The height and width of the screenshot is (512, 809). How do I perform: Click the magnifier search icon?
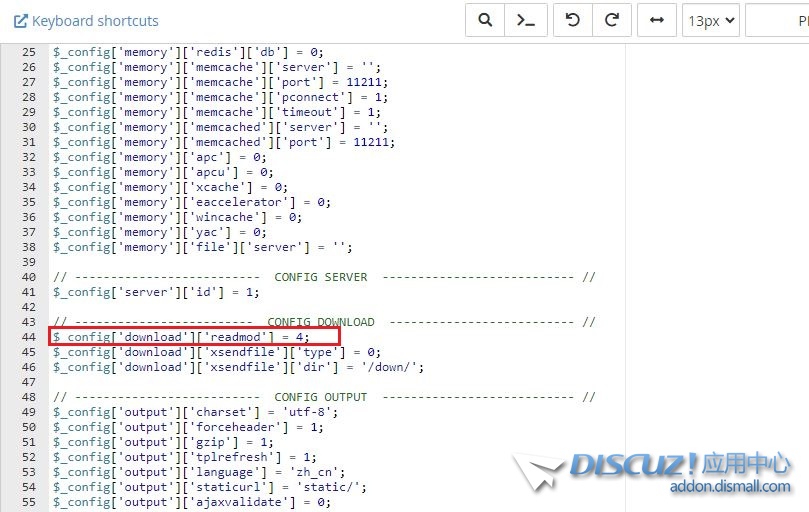coord(485,20)
